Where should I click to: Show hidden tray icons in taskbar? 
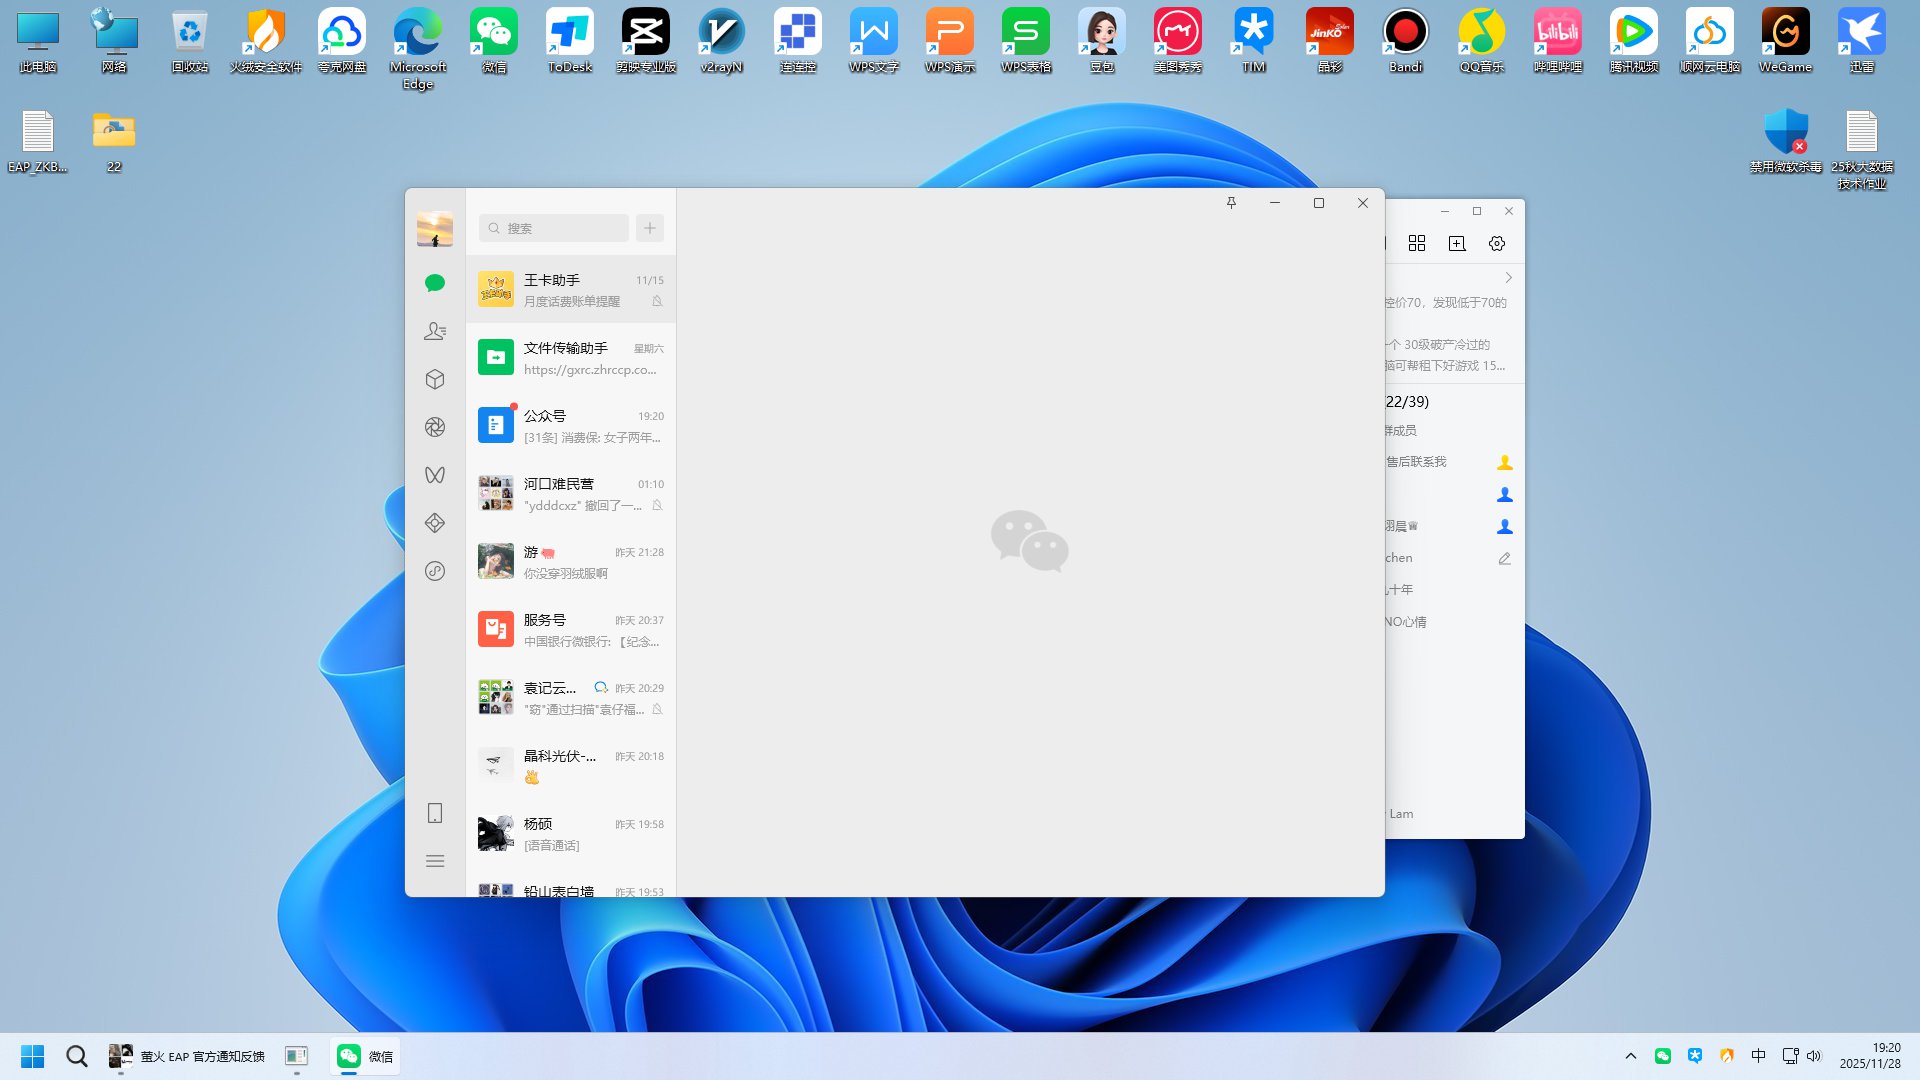1631,1056
